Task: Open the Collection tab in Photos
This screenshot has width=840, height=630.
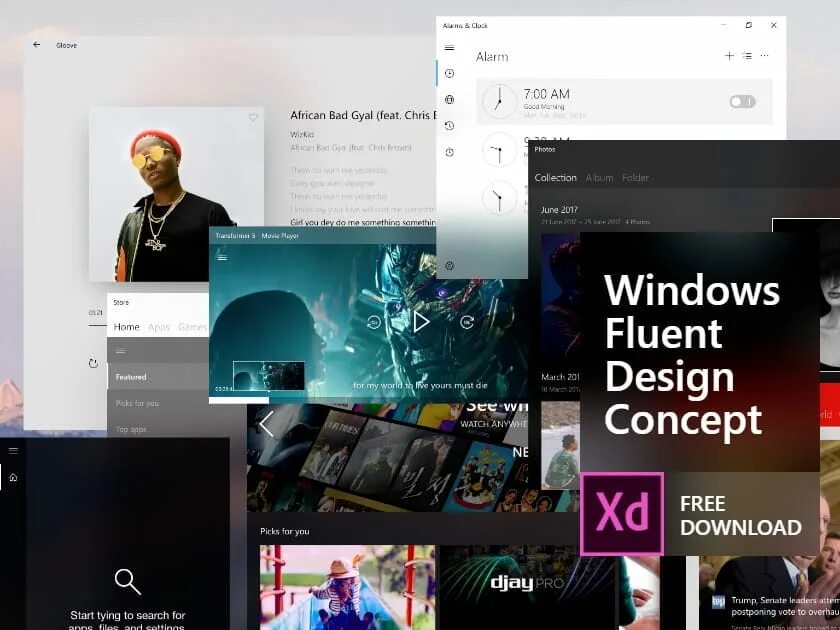Action: click(556, 177)
